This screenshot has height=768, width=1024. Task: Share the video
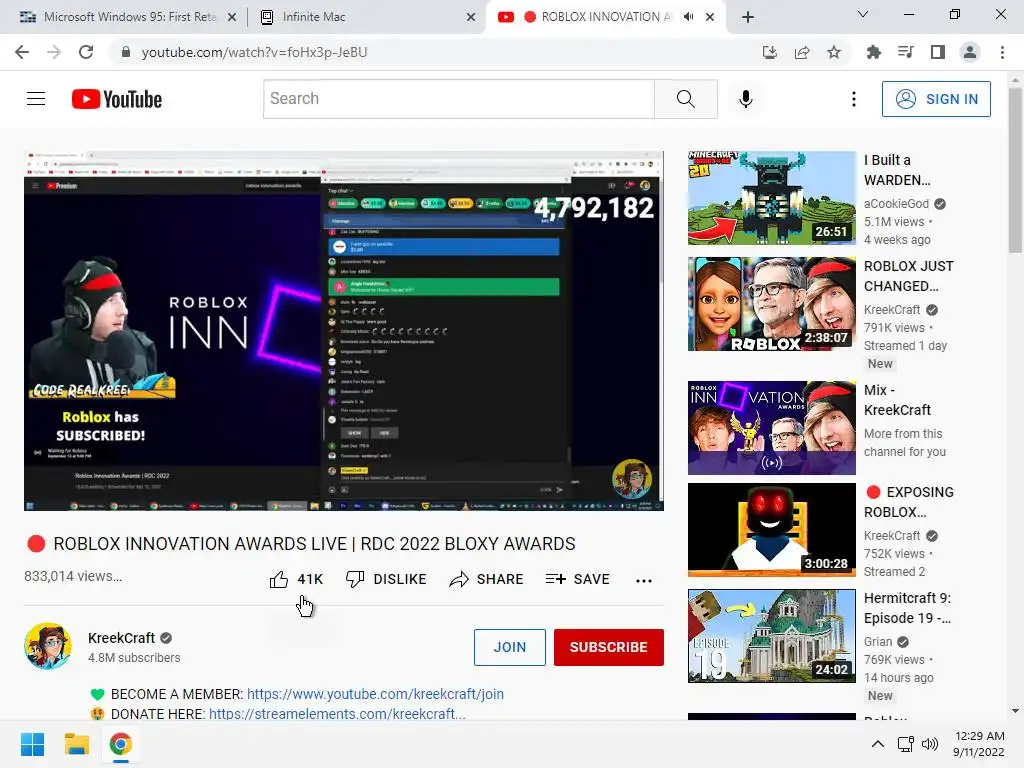[487, 579]
